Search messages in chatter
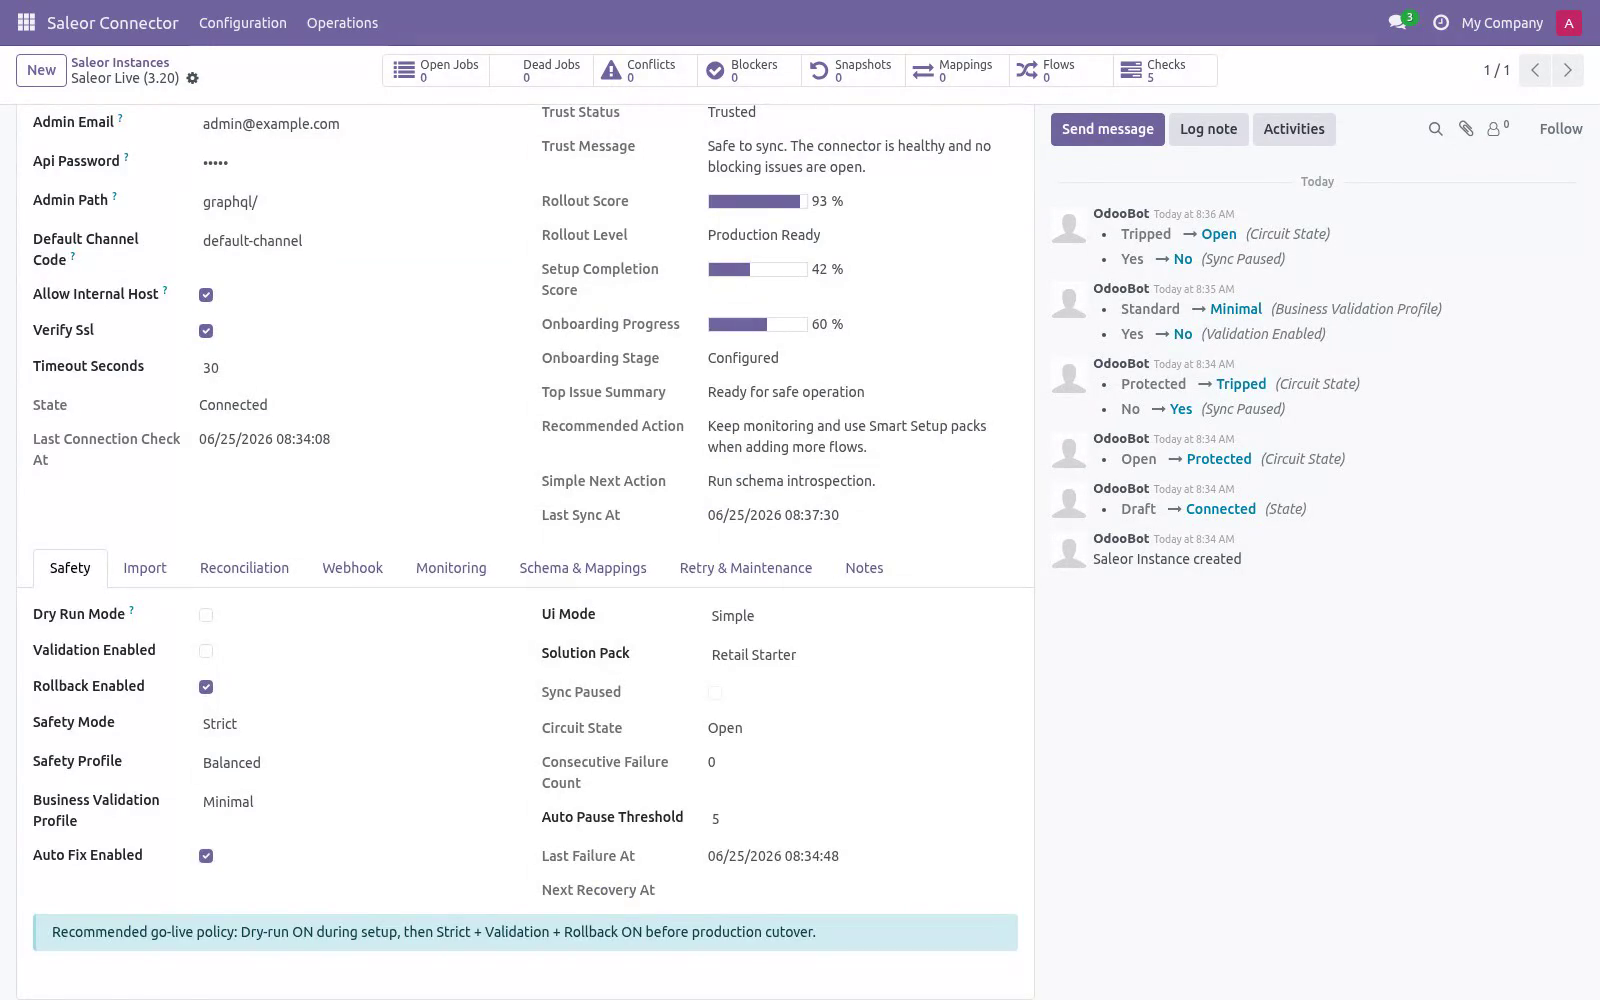This screenshot has height=1000, width=1600. 1435,129
